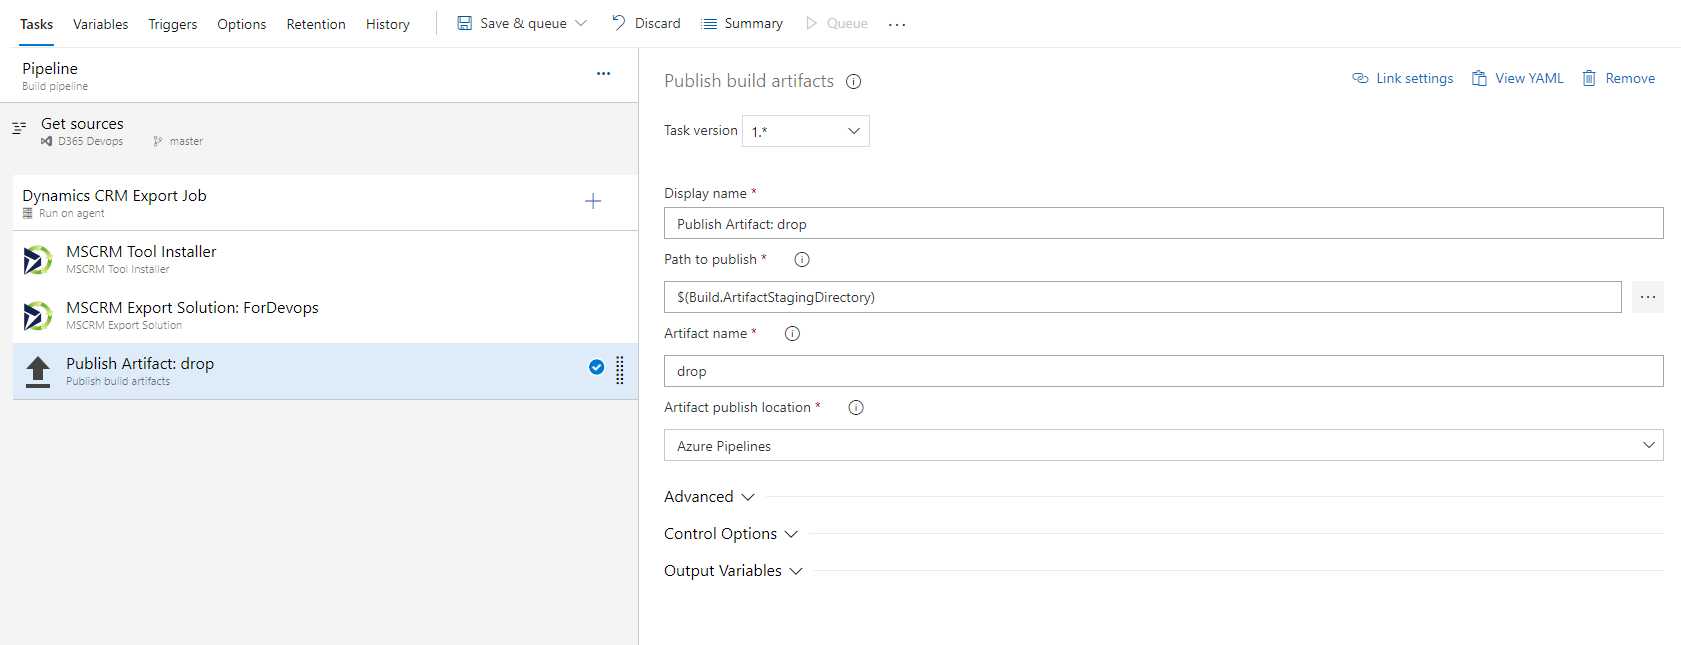Click the Save & queue floppy disk icon
1681x645 pixels.
point(465,23)
